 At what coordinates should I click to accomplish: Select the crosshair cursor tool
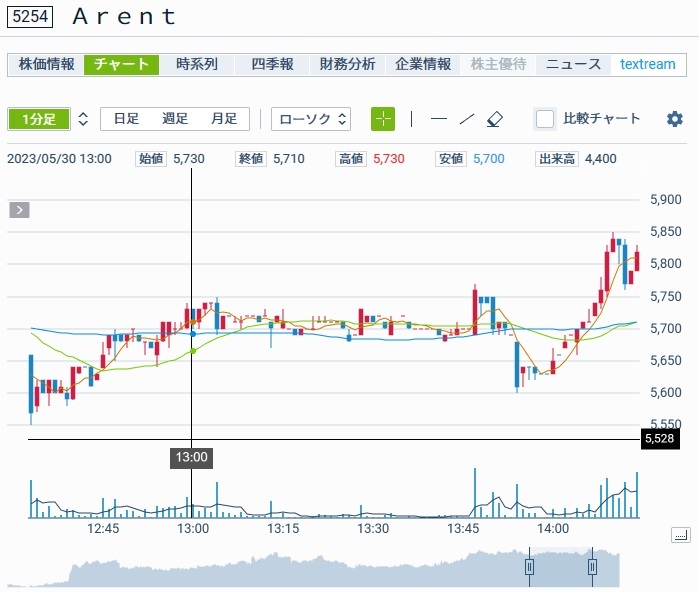pyautogui.click(x=383, y=119)
